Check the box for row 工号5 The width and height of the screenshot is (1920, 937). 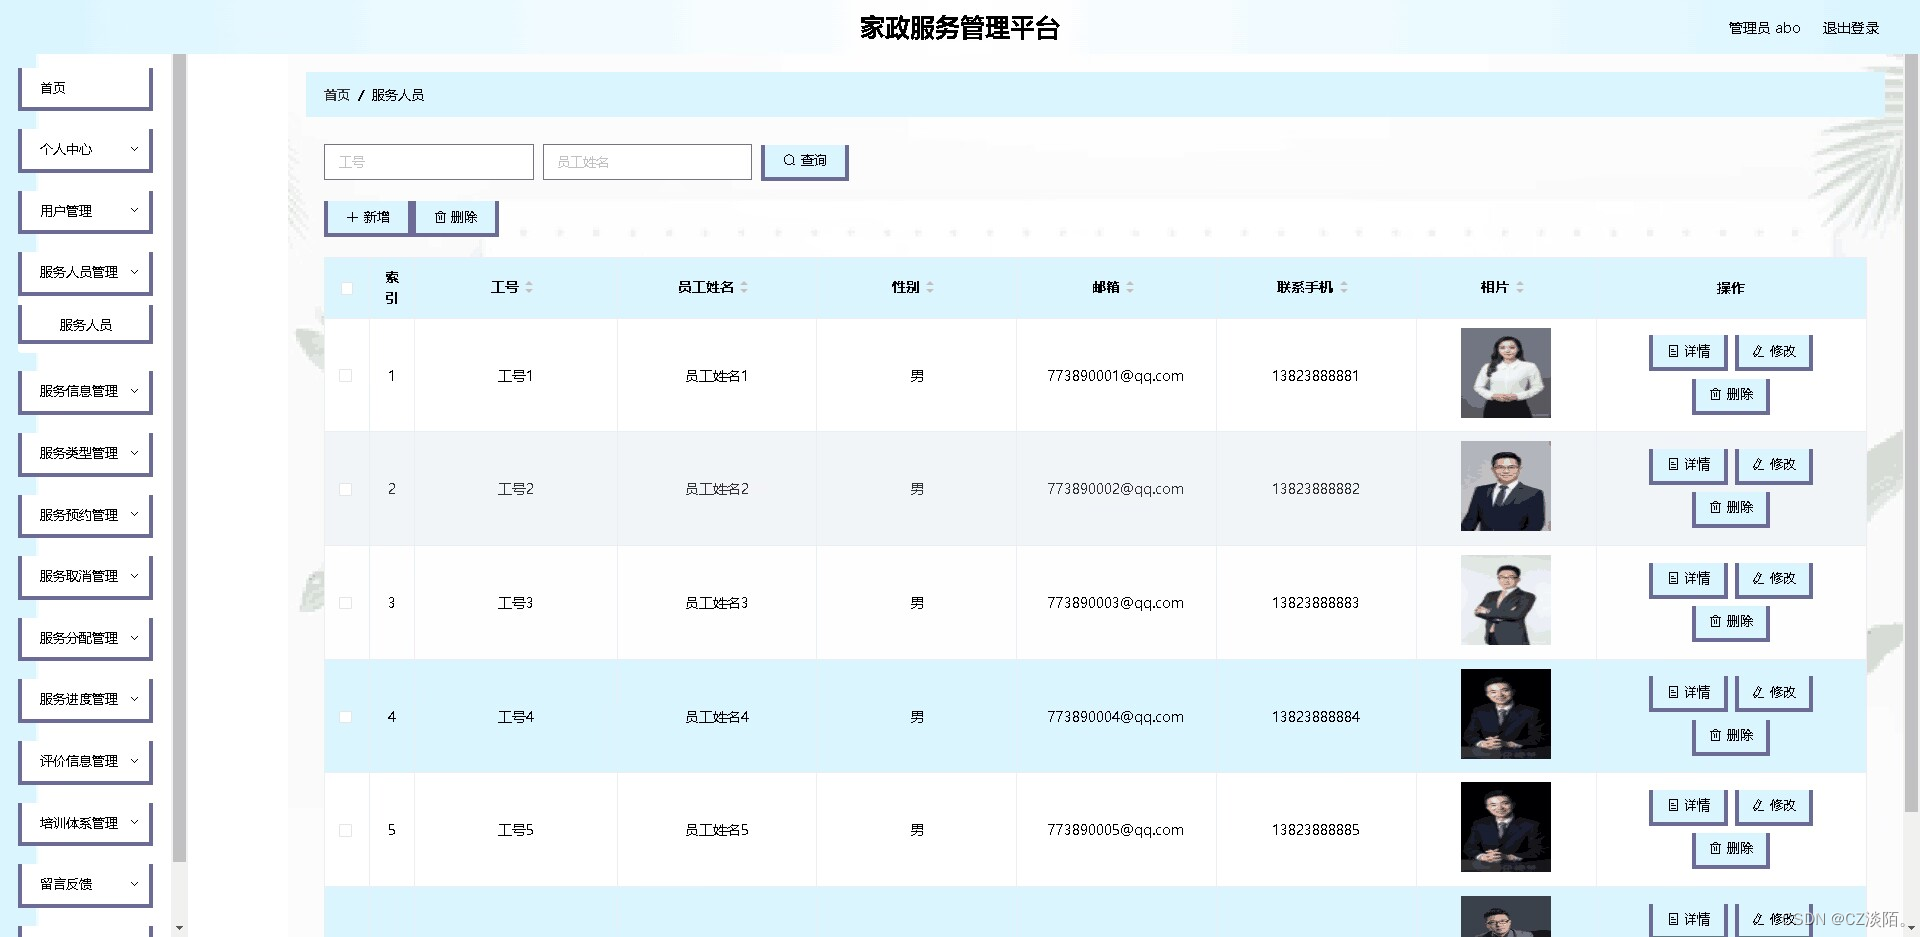click(x=346, y=830)
